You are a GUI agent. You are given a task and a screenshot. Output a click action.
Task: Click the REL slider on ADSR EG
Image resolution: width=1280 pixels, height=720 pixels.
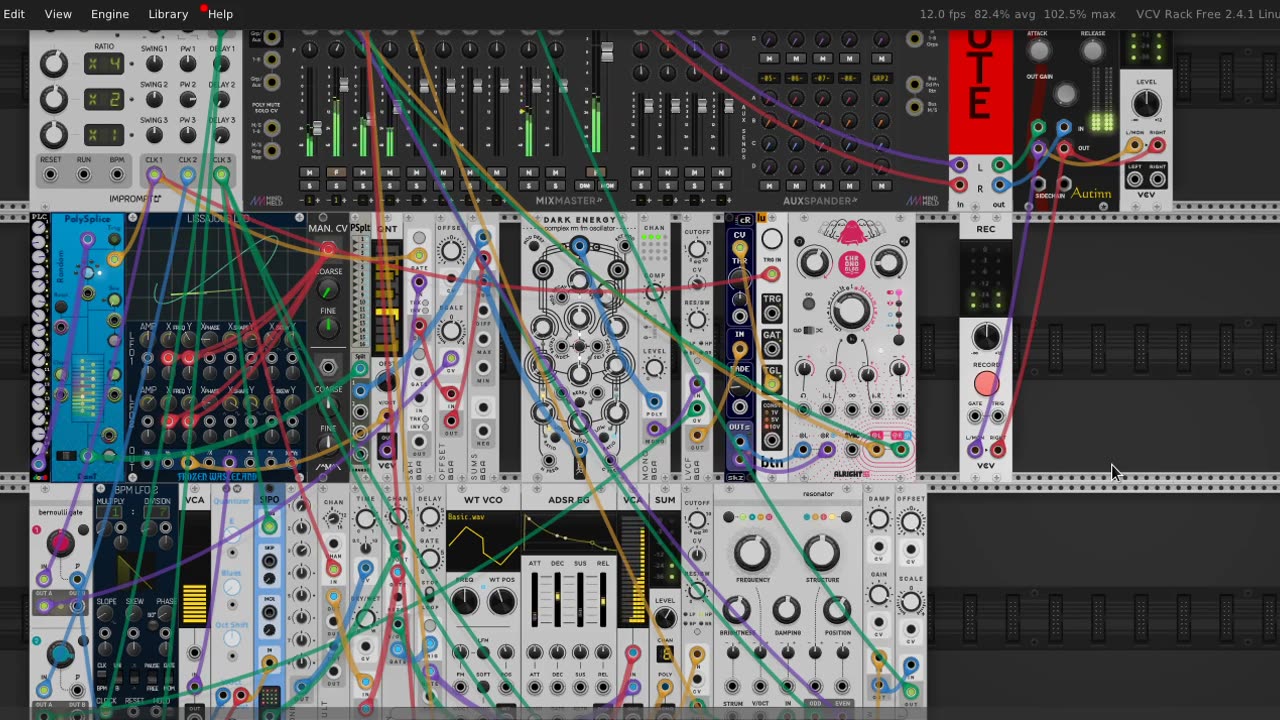[604, 599]
